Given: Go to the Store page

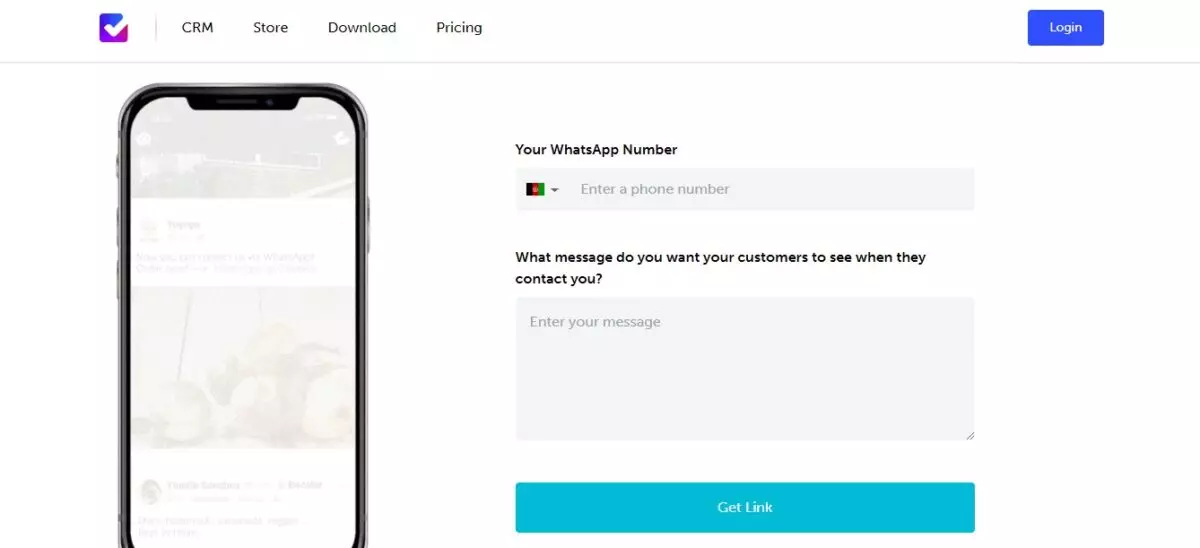Looking at the screenshot, I should (x=270, y=28).
